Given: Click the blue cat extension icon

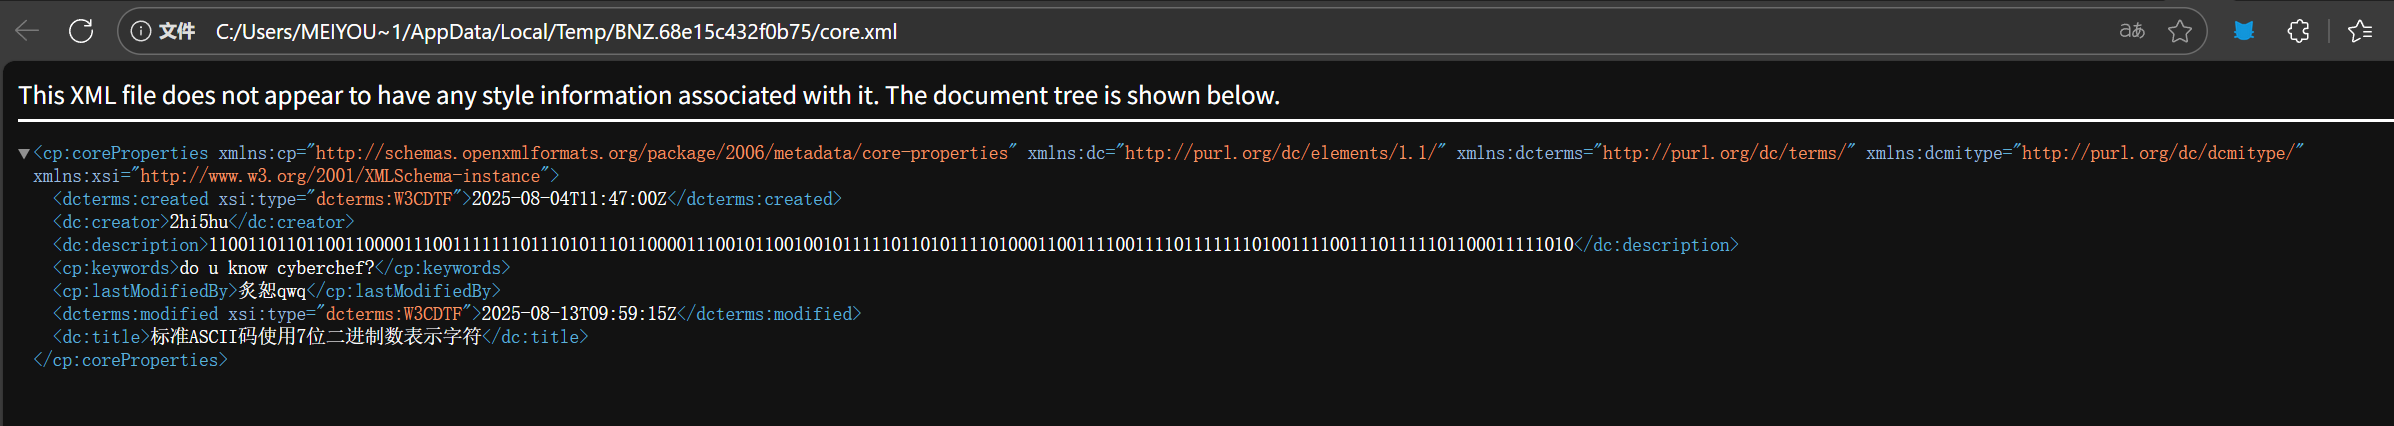Looking at the screenshot, I should [2244, 31].
